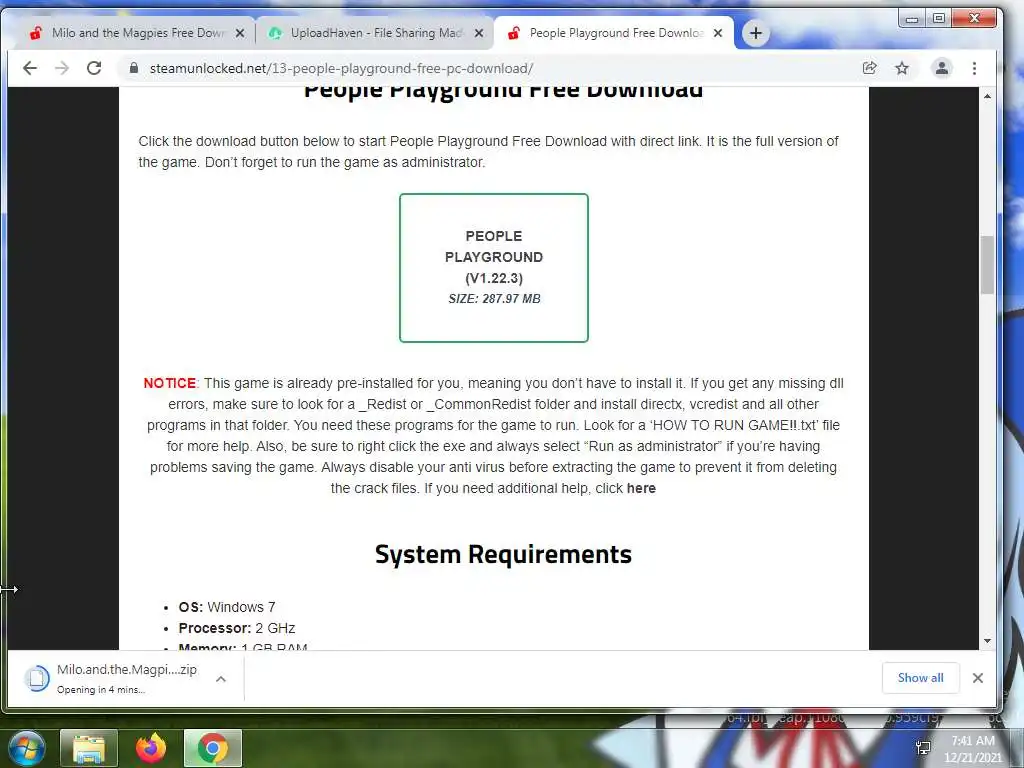The height and width of the screenshot is (768, 1024).
Task: Open the network tray icon
Action: click(x=923, y=748)
